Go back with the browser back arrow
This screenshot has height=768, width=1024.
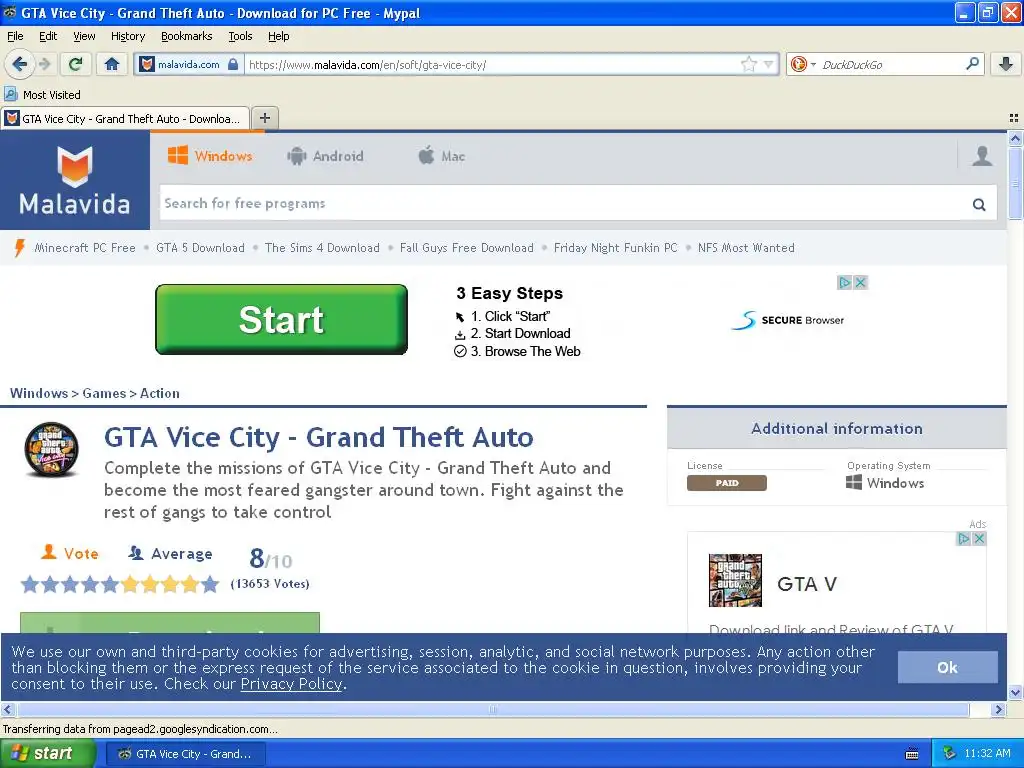click(19, 64)
